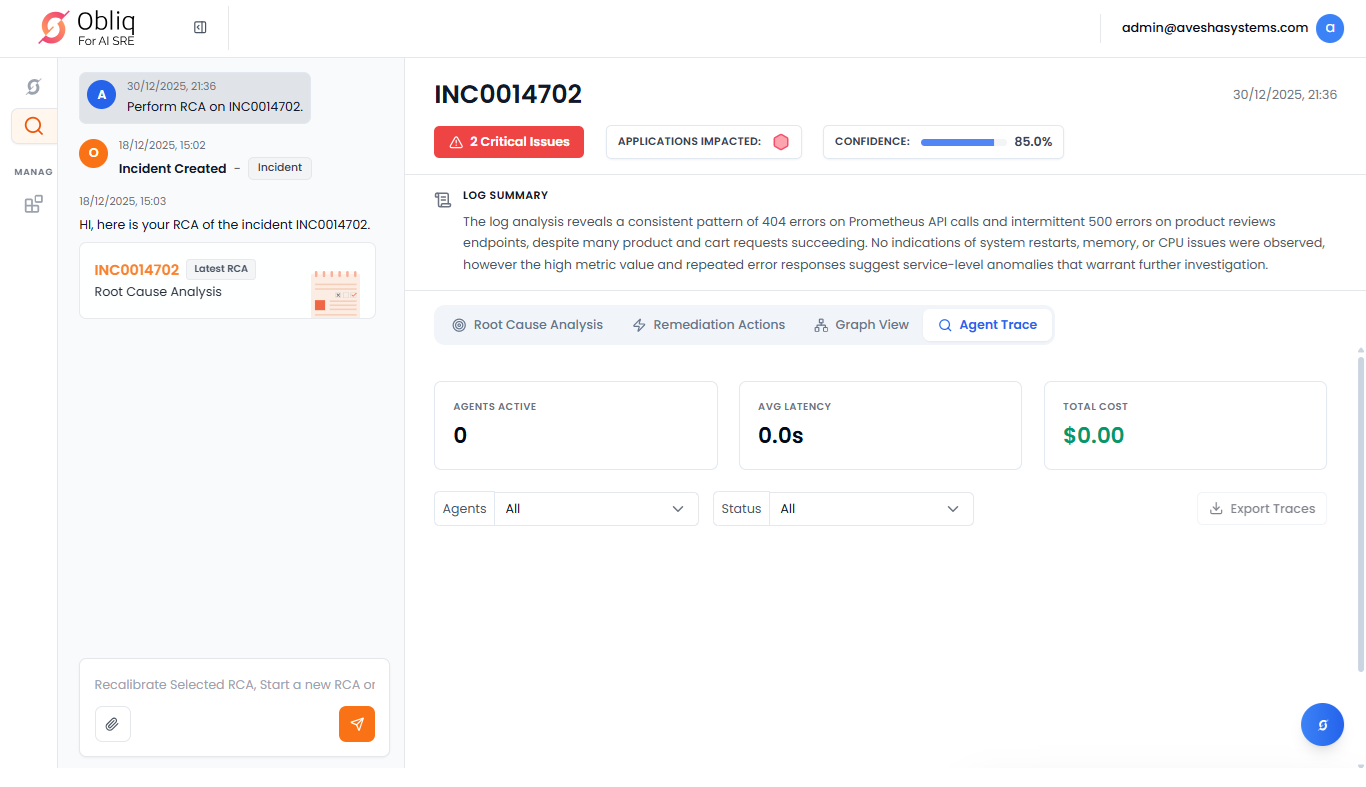This screenshot has height=787, width=1366.
Task: Switch to the Graph View tab
Action: click(x=861, y=325)
